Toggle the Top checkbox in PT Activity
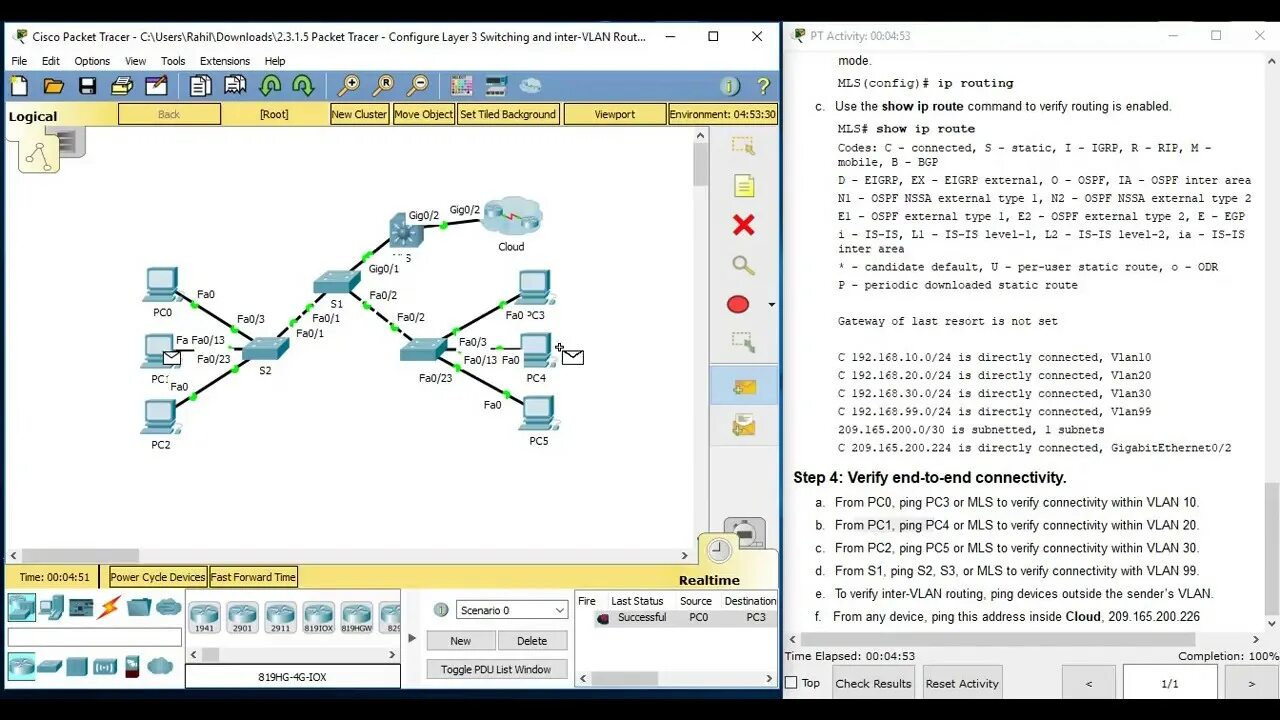The image size is (1280, 720). pos(791,683)
